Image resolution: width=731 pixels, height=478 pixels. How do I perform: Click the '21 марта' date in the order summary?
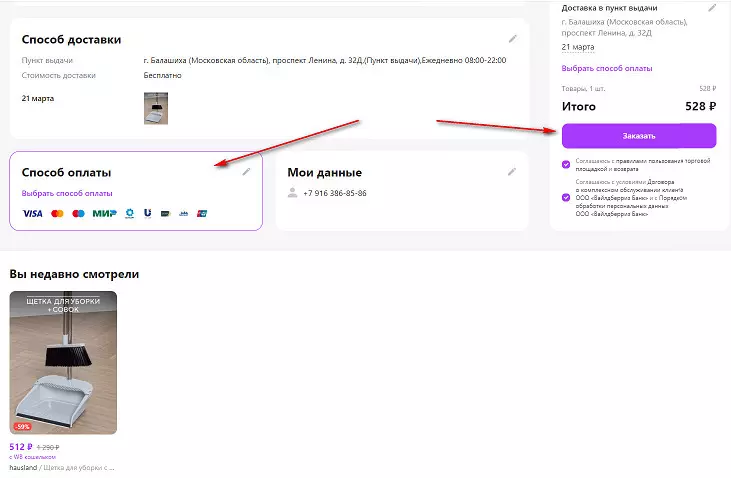pyautogui.click(x=578, y=47)
